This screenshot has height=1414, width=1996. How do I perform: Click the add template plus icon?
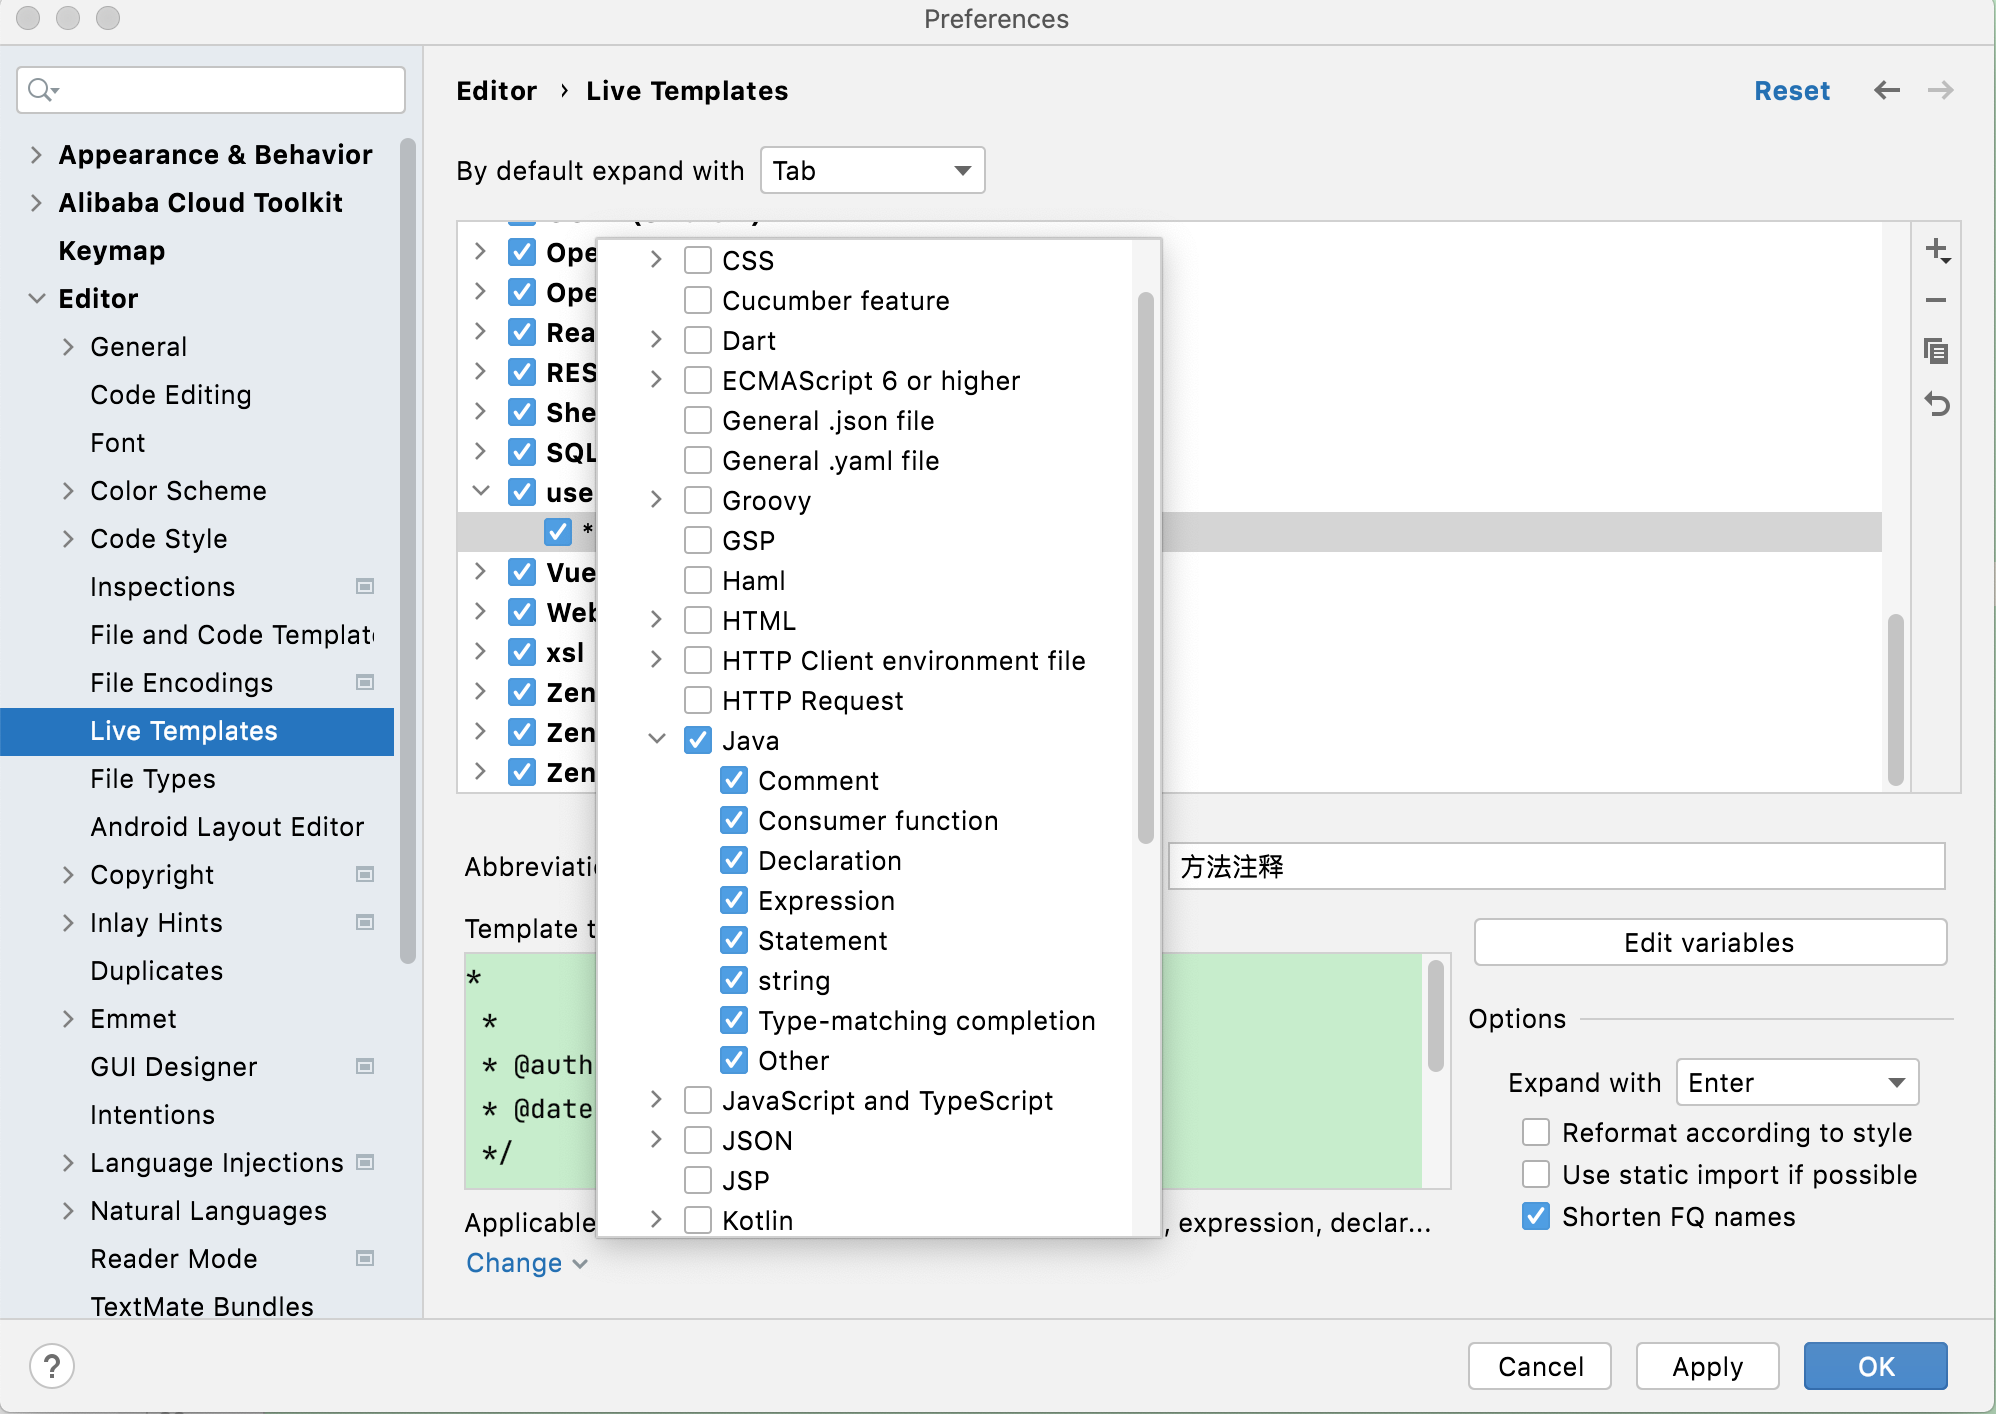[x=1936, y=250]
